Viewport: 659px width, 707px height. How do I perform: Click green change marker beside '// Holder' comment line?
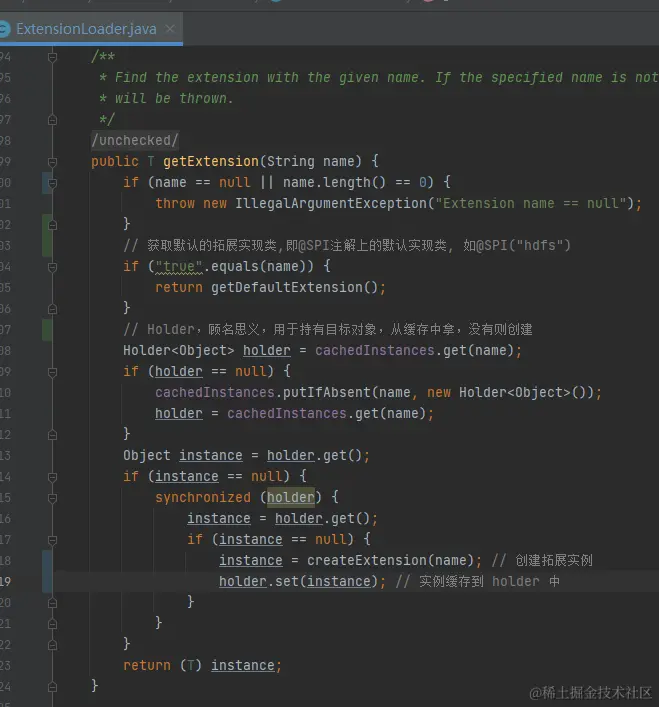[46, 330]
